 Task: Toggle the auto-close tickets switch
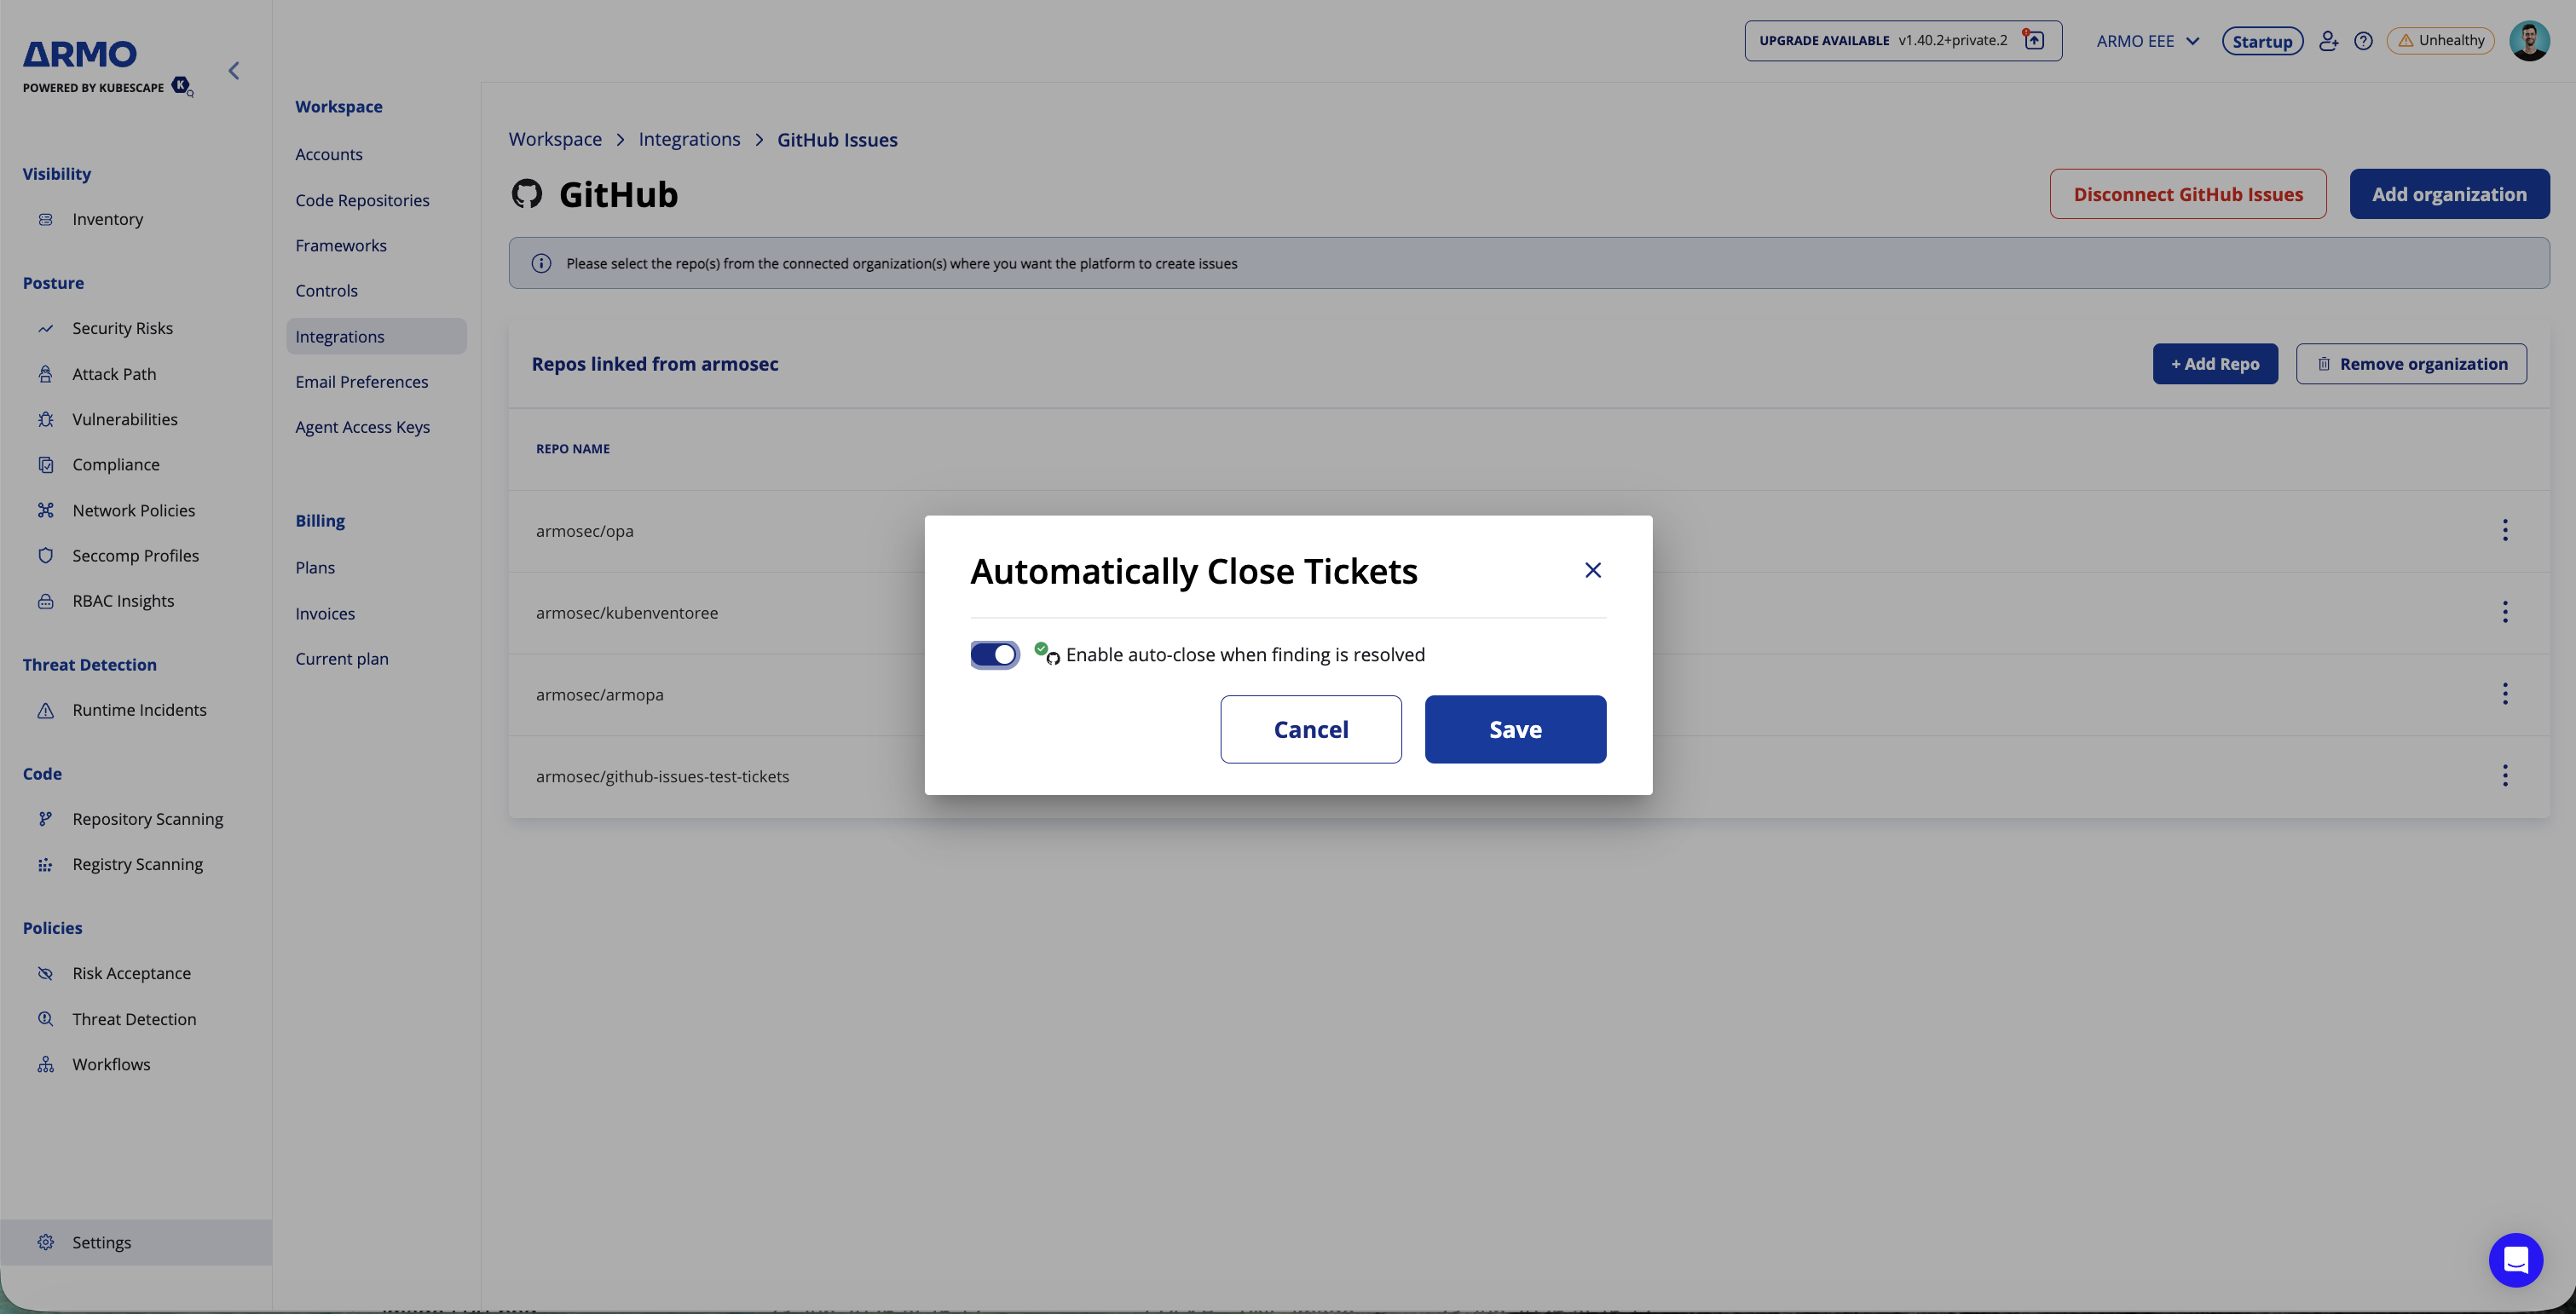(x=994, y=654)
